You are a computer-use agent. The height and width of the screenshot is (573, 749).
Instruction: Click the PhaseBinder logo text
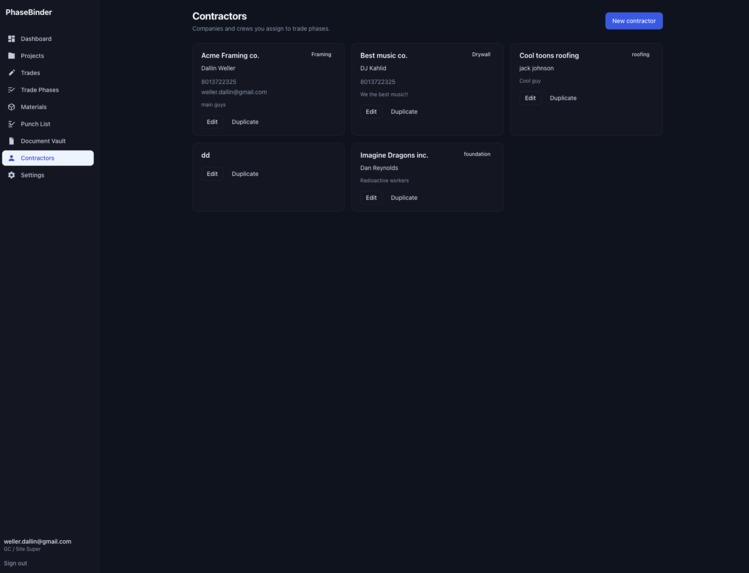pos(29,12)
